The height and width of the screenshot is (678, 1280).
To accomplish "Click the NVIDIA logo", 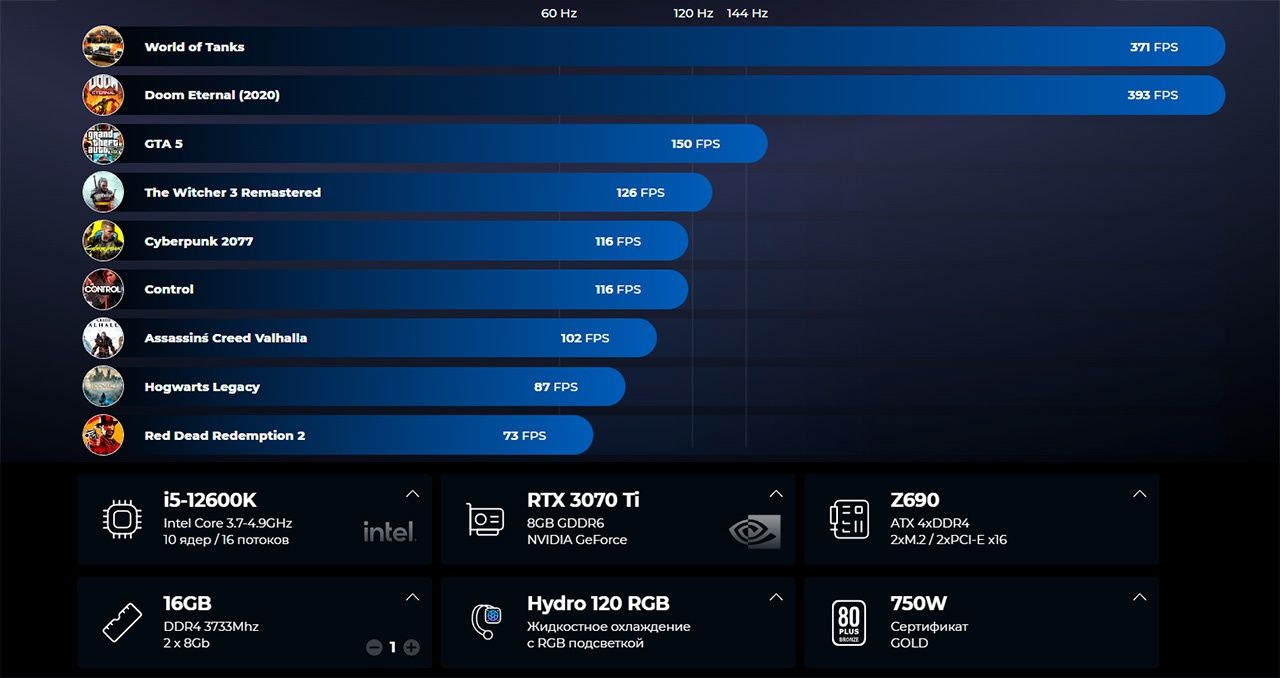I will click(754, 531).
